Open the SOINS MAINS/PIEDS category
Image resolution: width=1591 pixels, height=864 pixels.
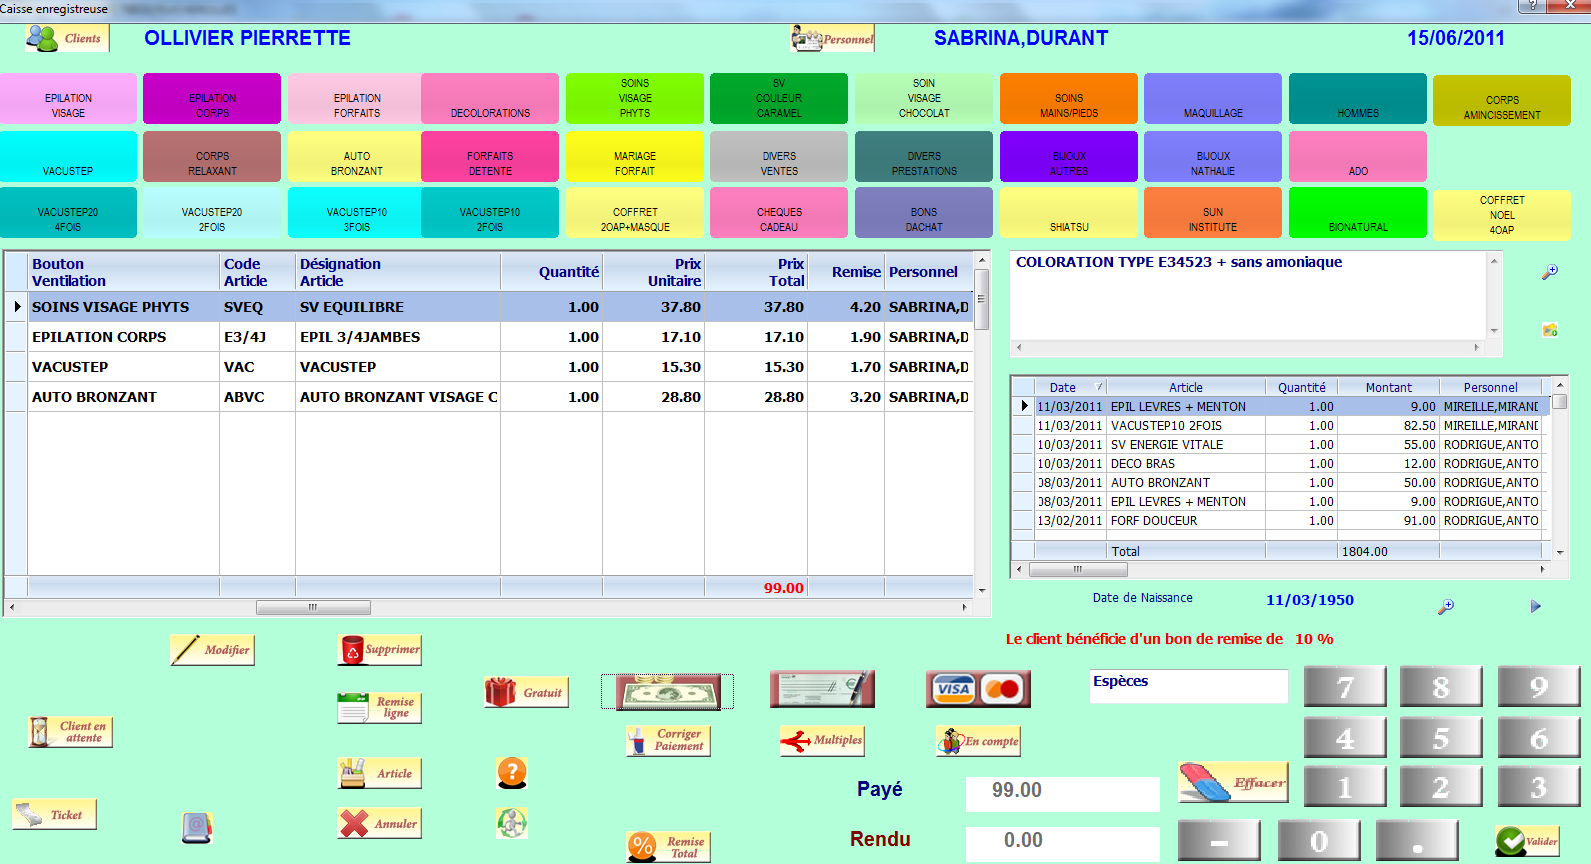(1068, 99)
